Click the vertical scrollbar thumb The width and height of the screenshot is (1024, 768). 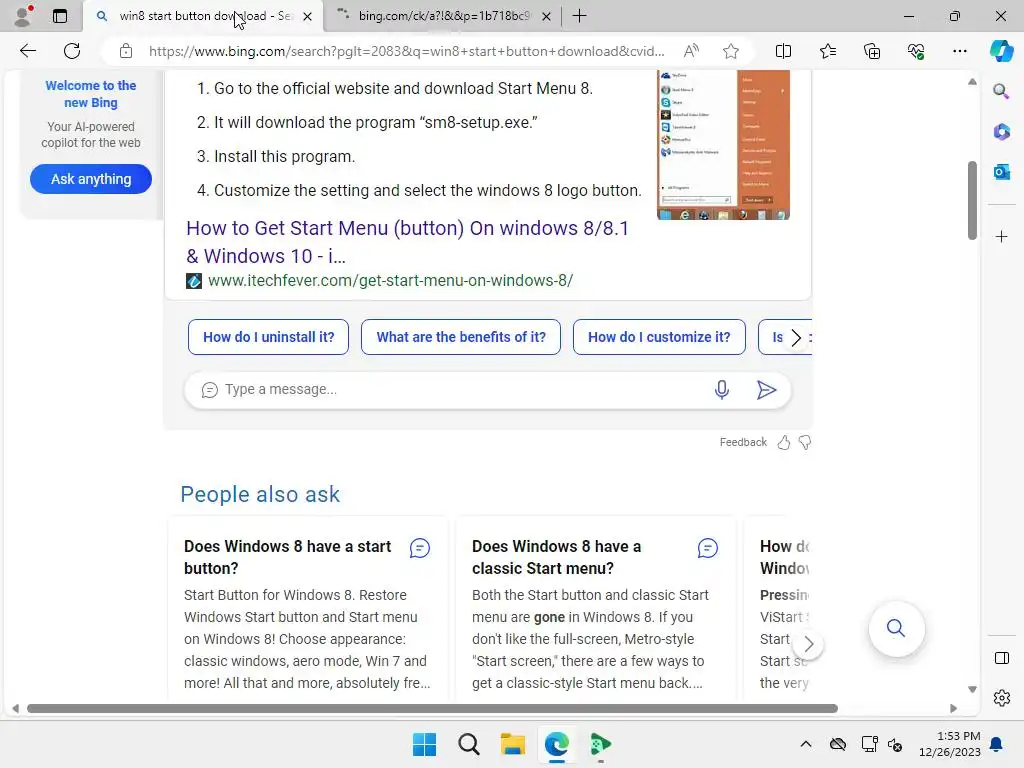[972, 200]
